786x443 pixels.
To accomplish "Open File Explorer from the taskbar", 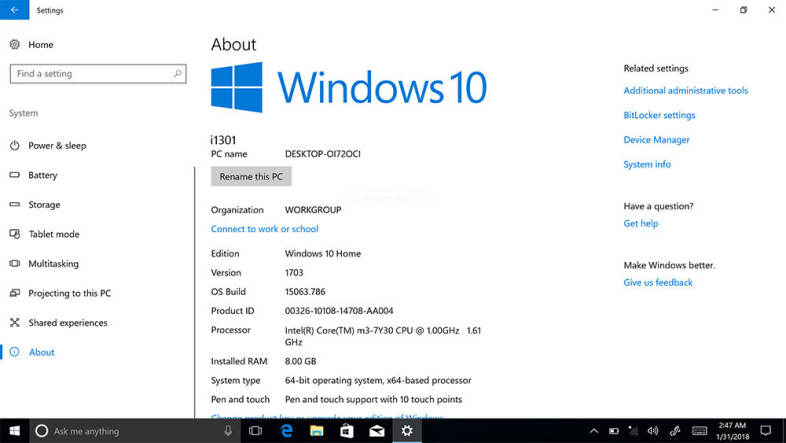I will coord(316,431).
